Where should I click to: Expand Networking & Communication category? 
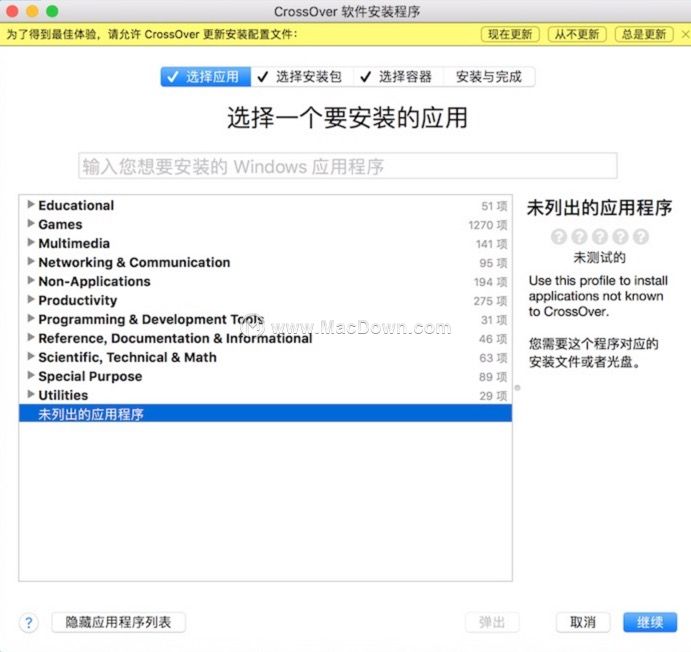pos(30,261)
